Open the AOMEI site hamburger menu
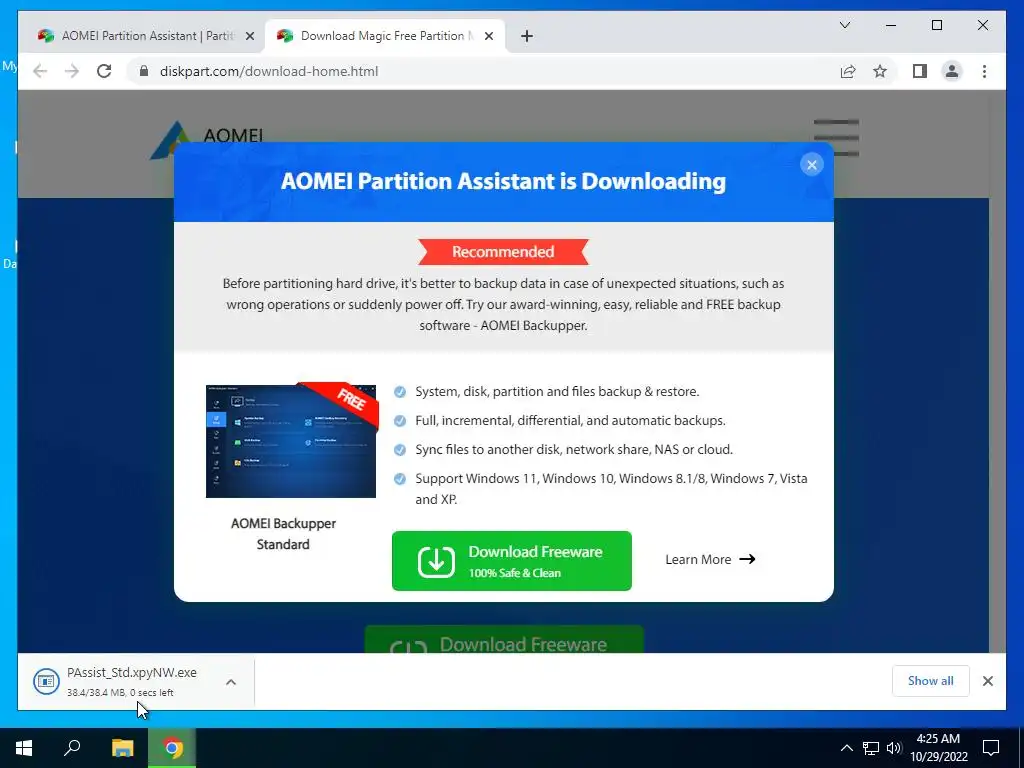The height and width of the screenshot is (768, 1024). point(836,138)
